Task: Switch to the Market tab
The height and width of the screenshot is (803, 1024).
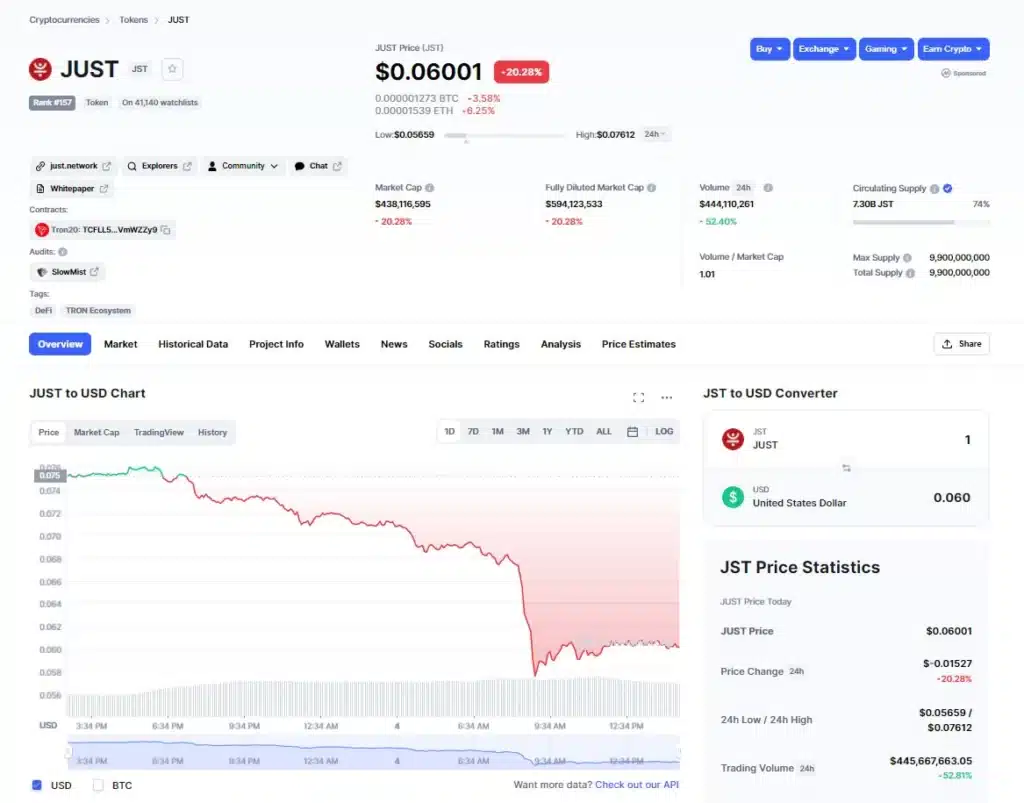Action: pyautogui.click(x=121, y=344)
